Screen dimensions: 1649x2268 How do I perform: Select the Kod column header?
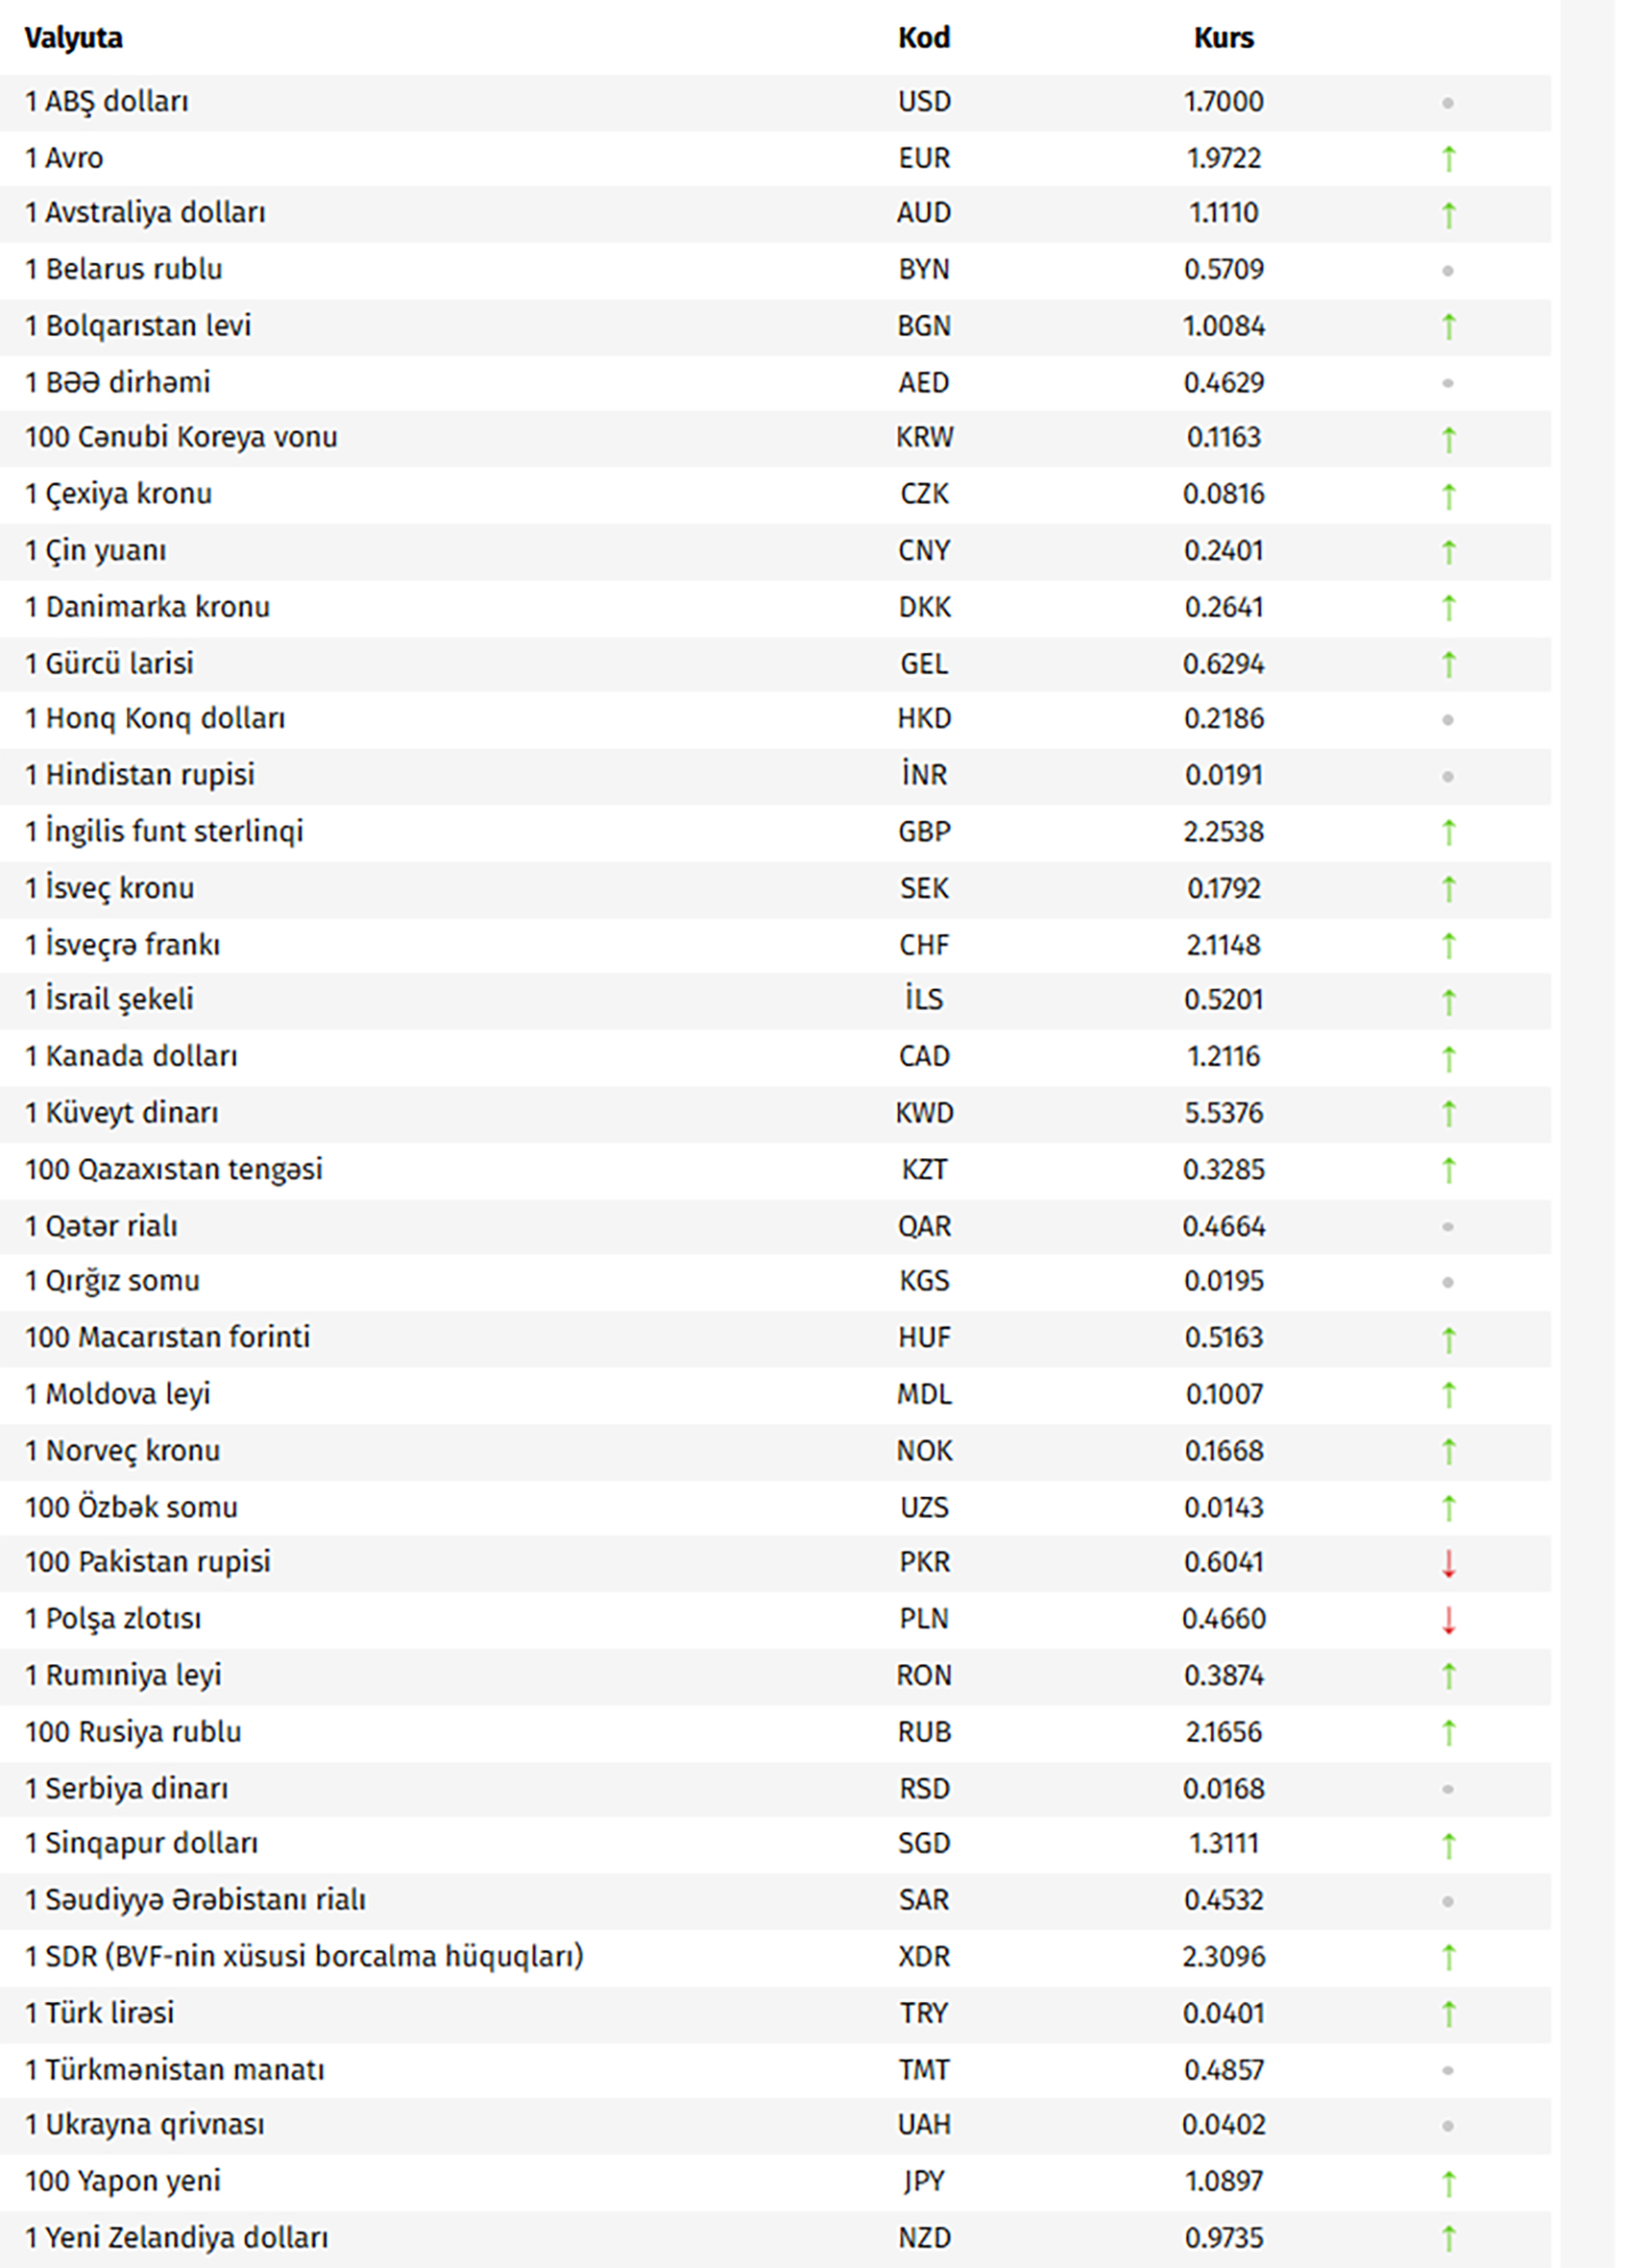[924, 38]
